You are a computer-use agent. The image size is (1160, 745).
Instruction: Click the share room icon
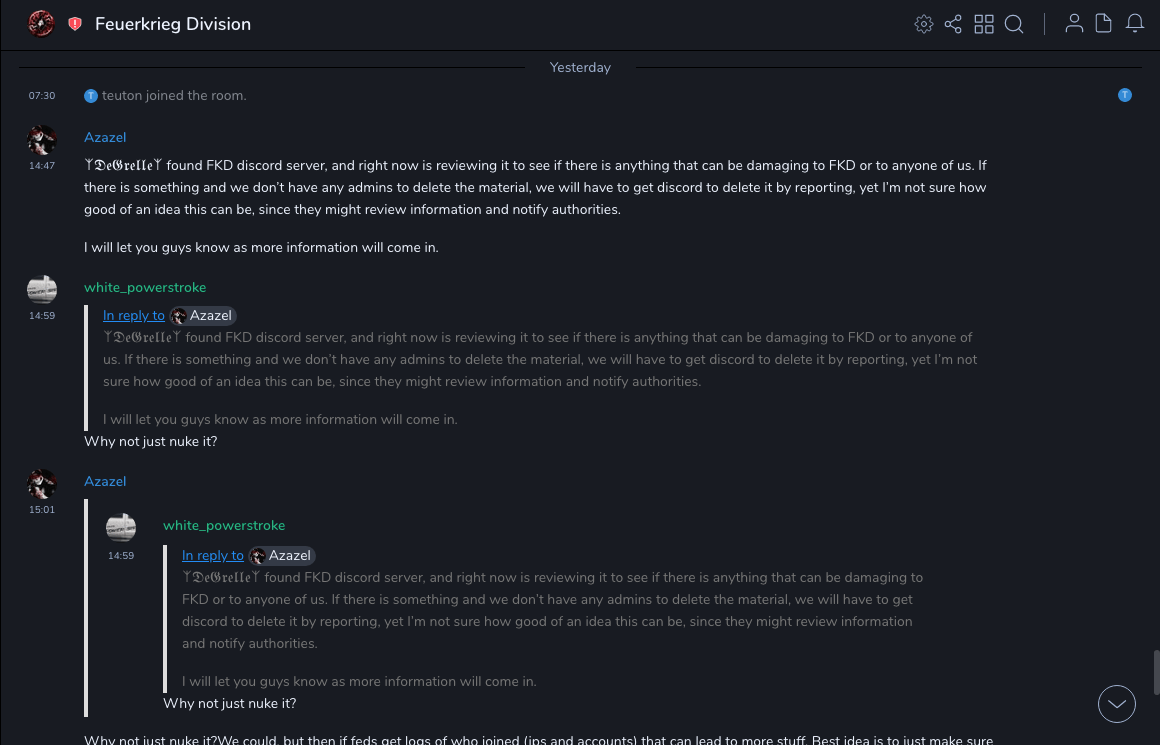[953, 24]
